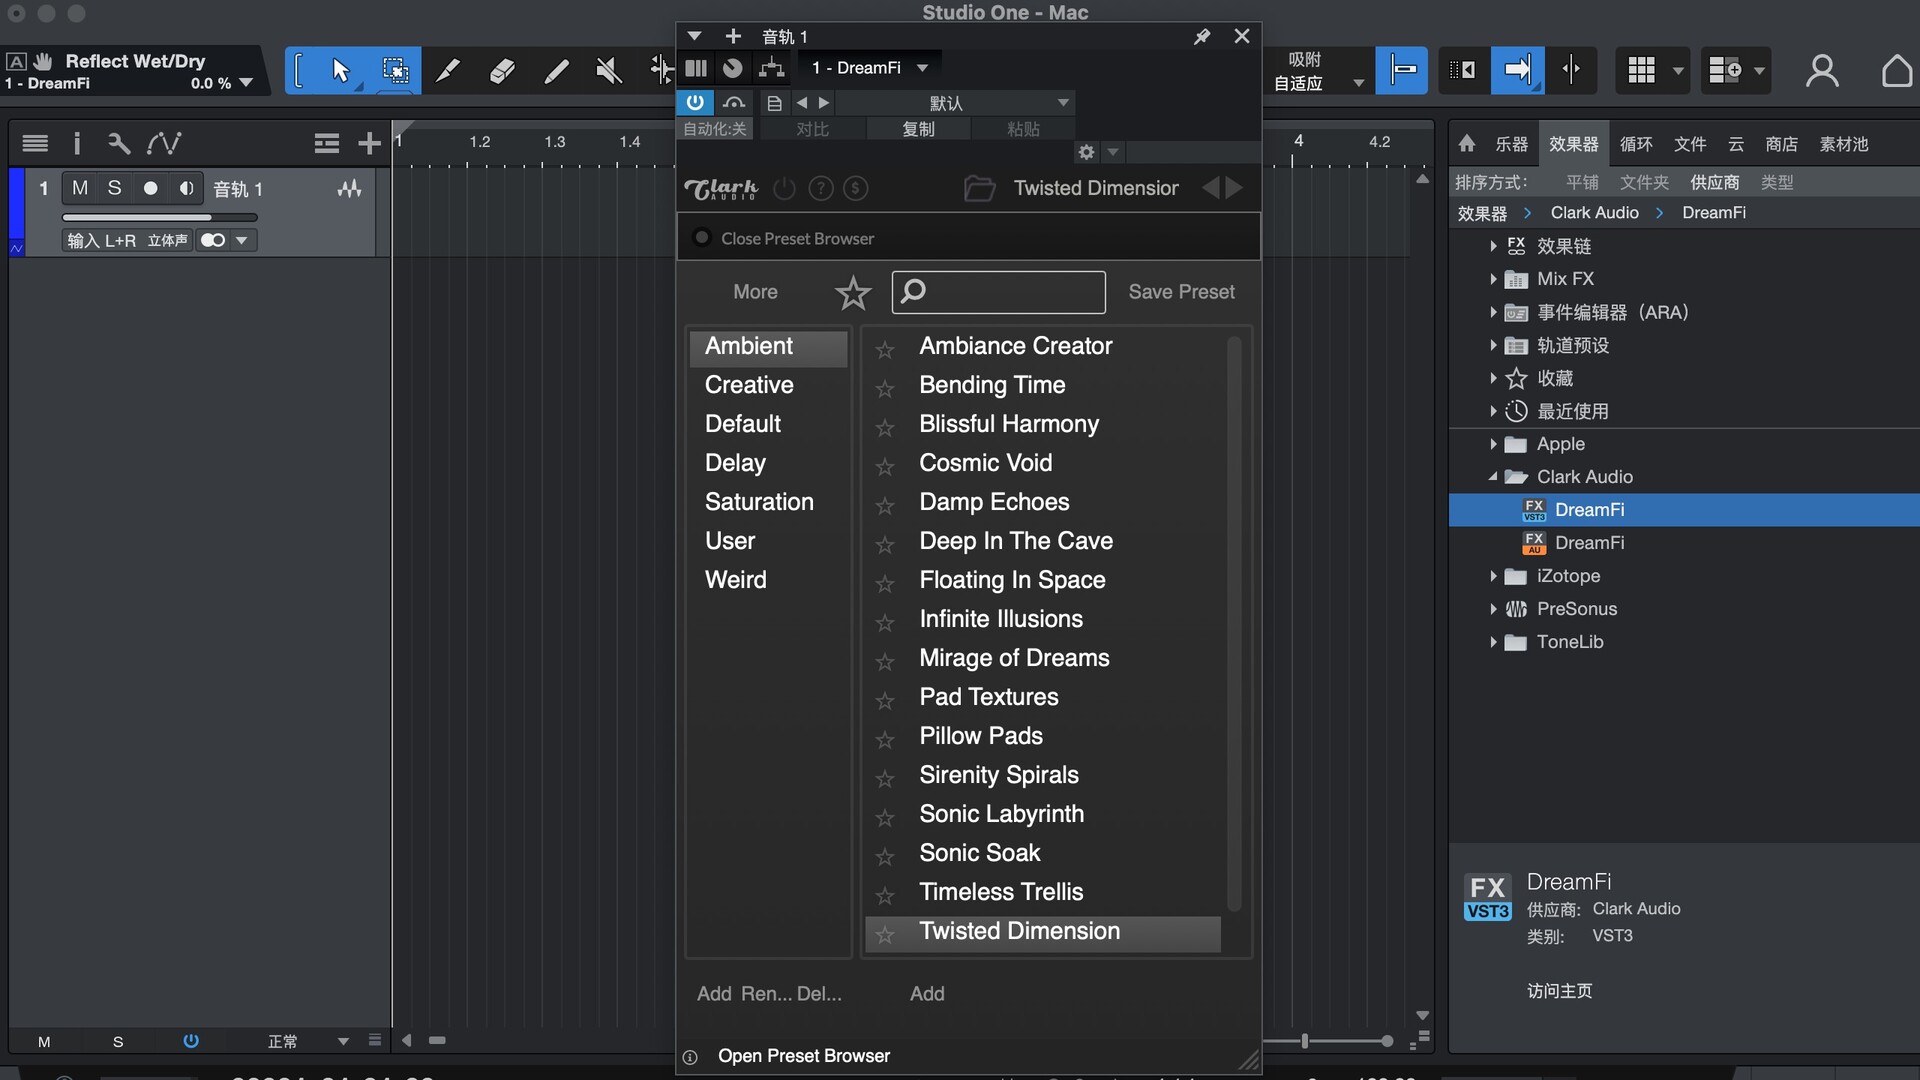Add a new track with plus icon
Image resolution: width=1920 pixels, height=1080 pixels.
369,143
